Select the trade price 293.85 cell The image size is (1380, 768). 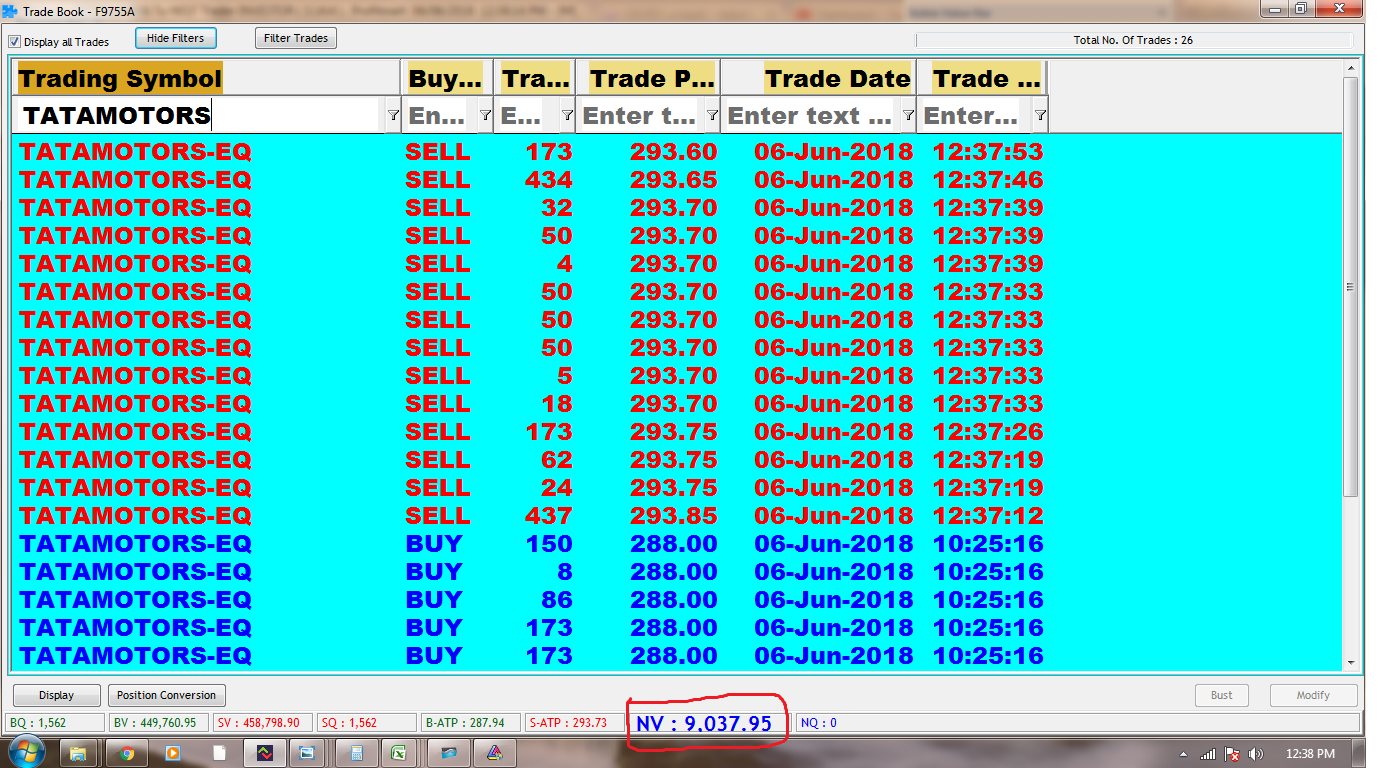click(x=673, y=516)
